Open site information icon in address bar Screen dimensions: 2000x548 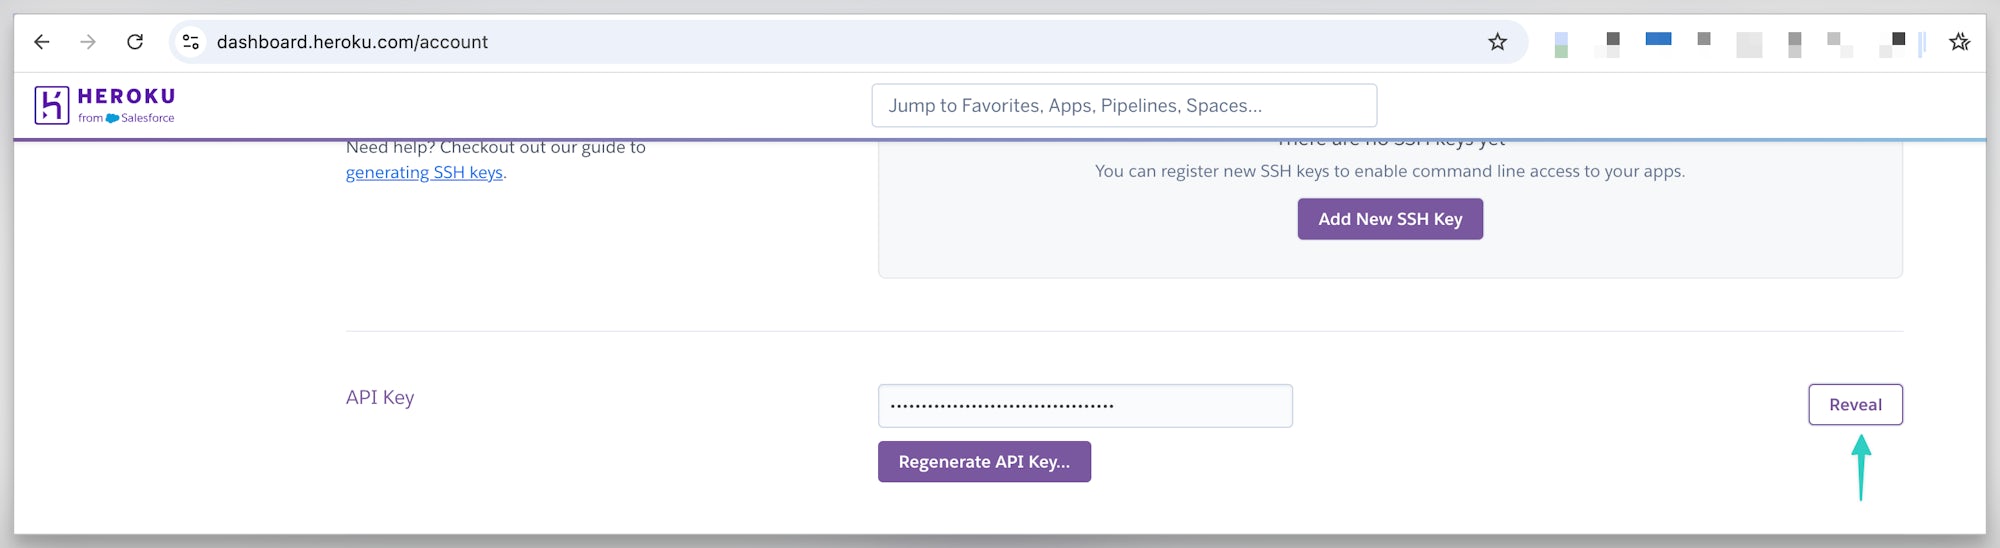click(190, 42)
